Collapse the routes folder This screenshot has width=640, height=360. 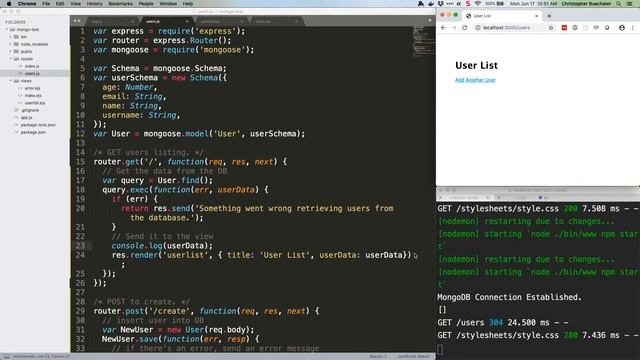pos(11,59)
